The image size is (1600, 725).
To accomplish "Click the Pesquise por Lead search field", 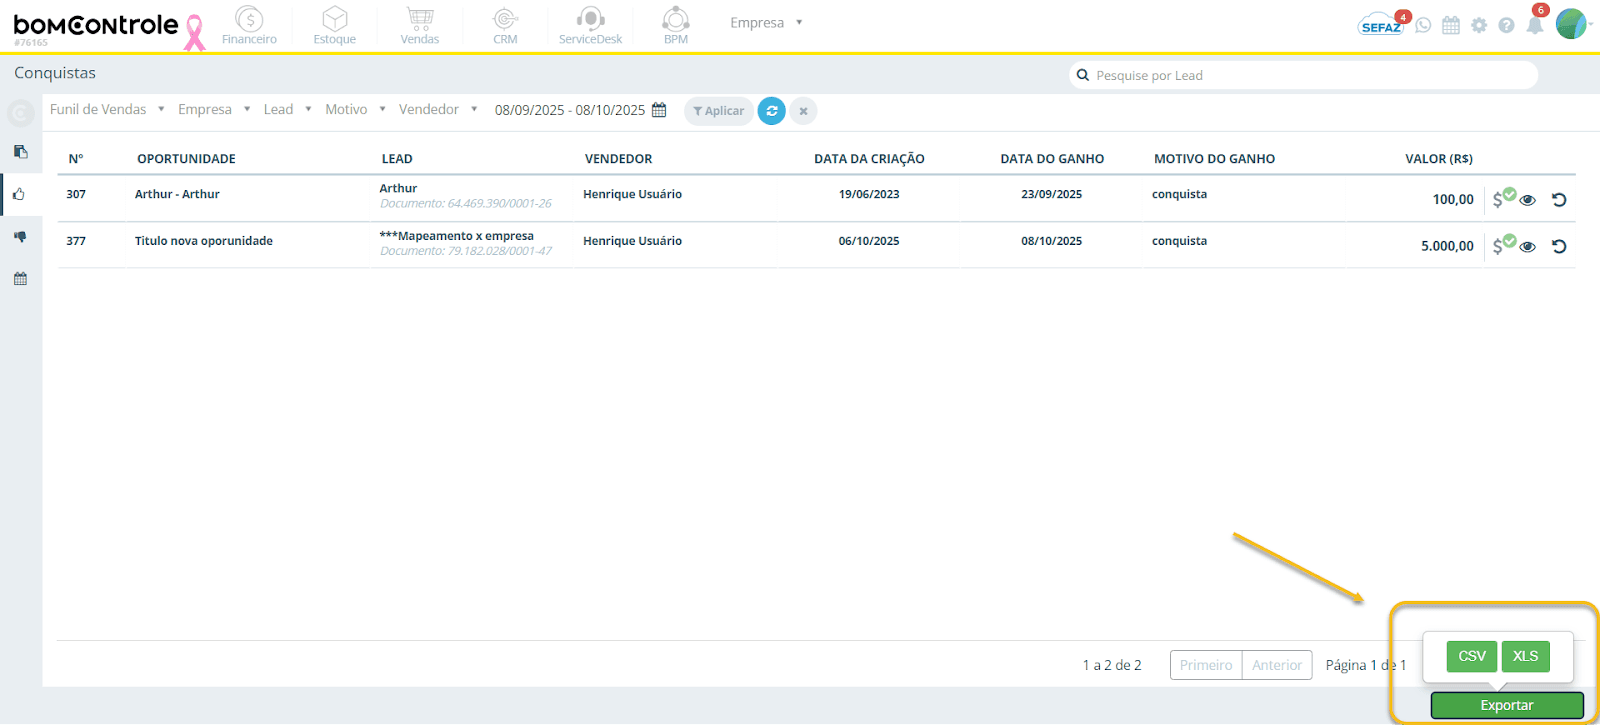I will click(x=1304, y=75).
